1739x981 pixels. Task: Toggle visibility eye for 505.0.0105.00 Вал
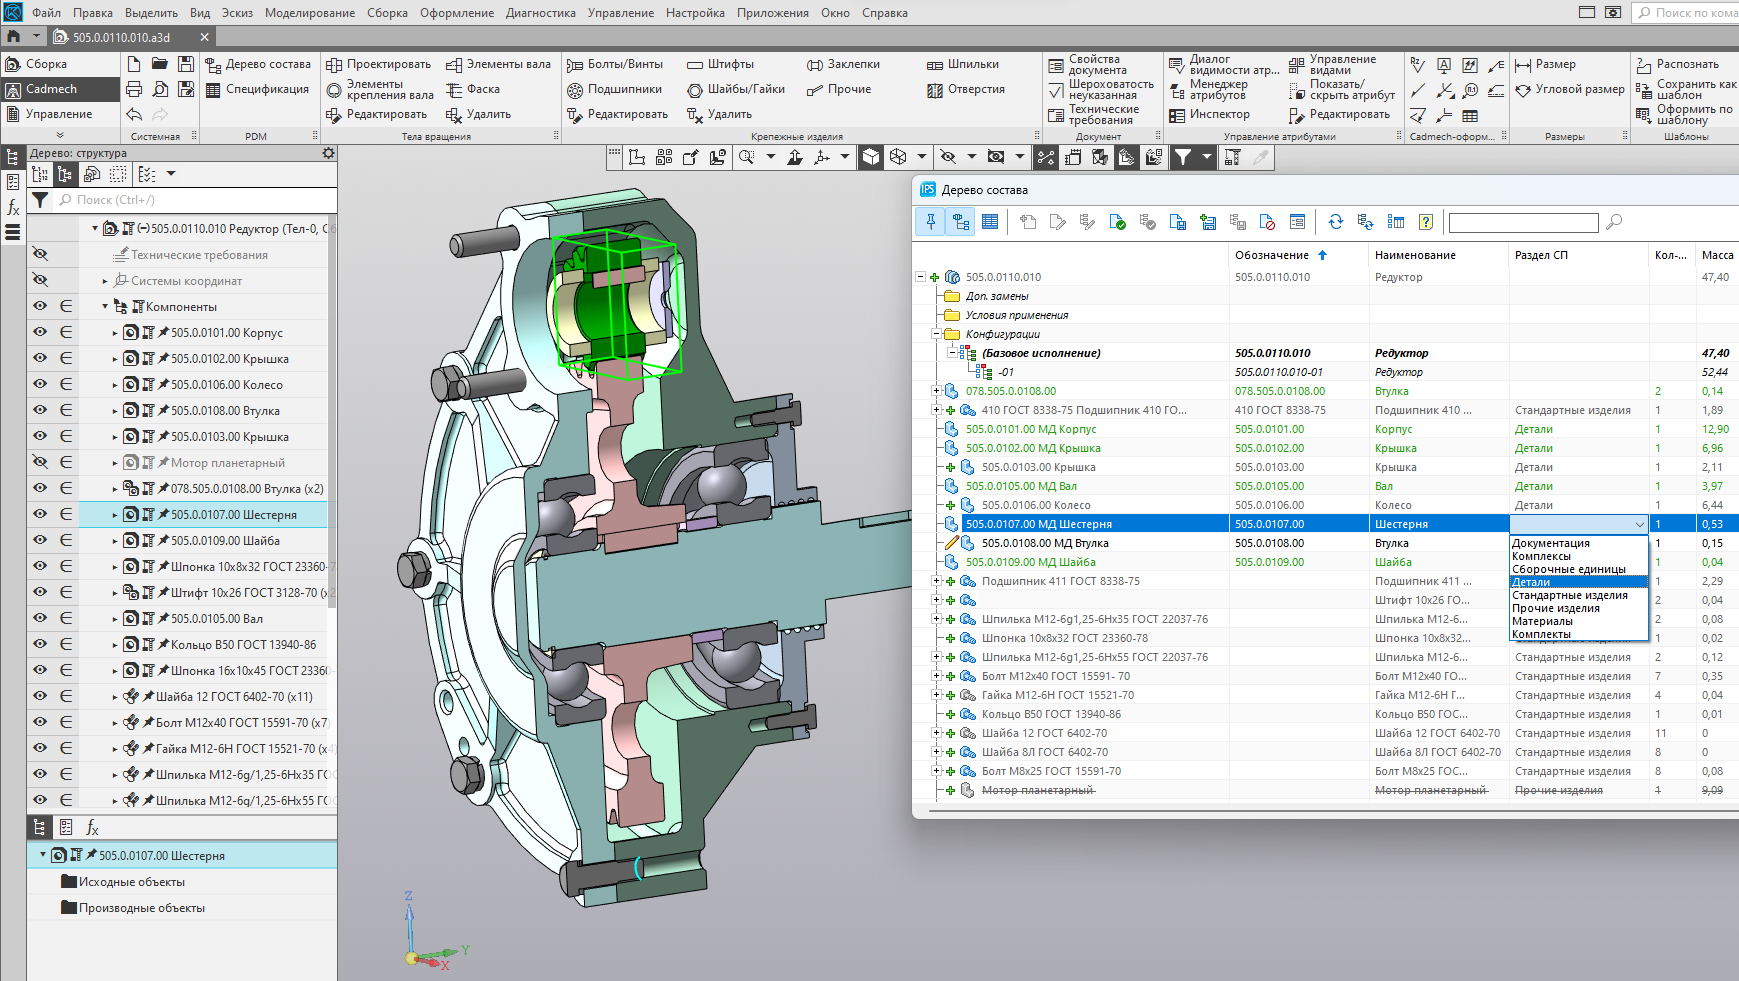[40, 618]
